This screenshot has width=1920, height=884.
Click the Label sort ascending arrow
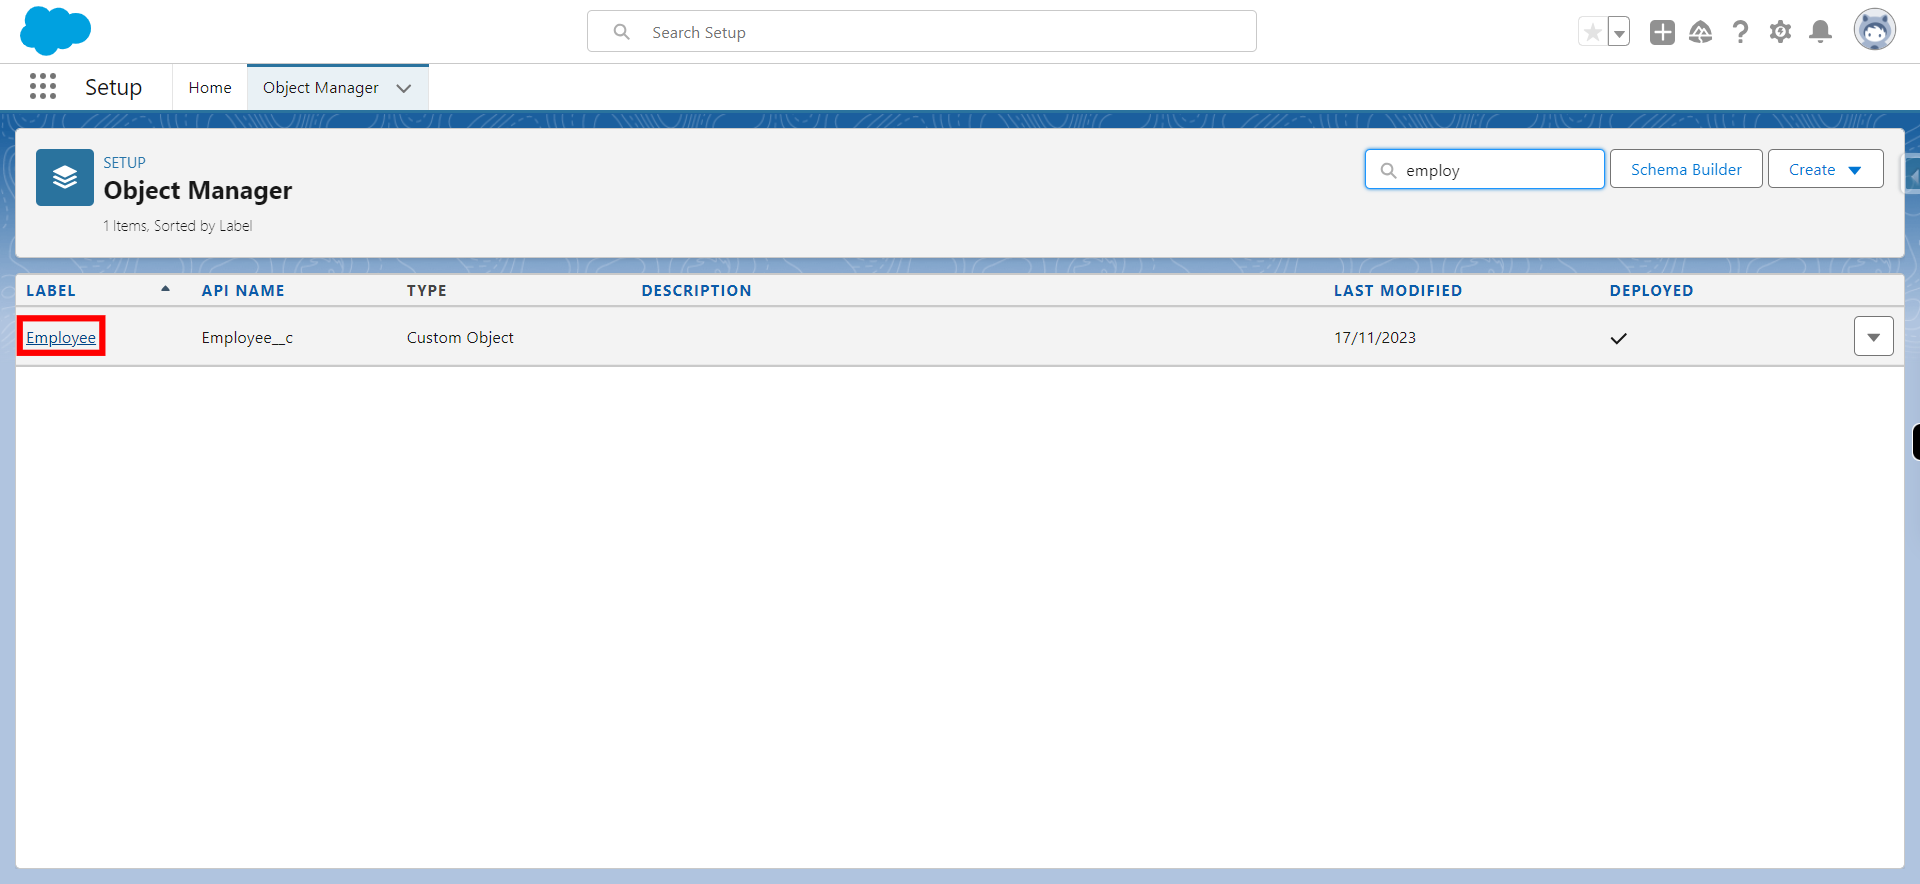point(165,289)
